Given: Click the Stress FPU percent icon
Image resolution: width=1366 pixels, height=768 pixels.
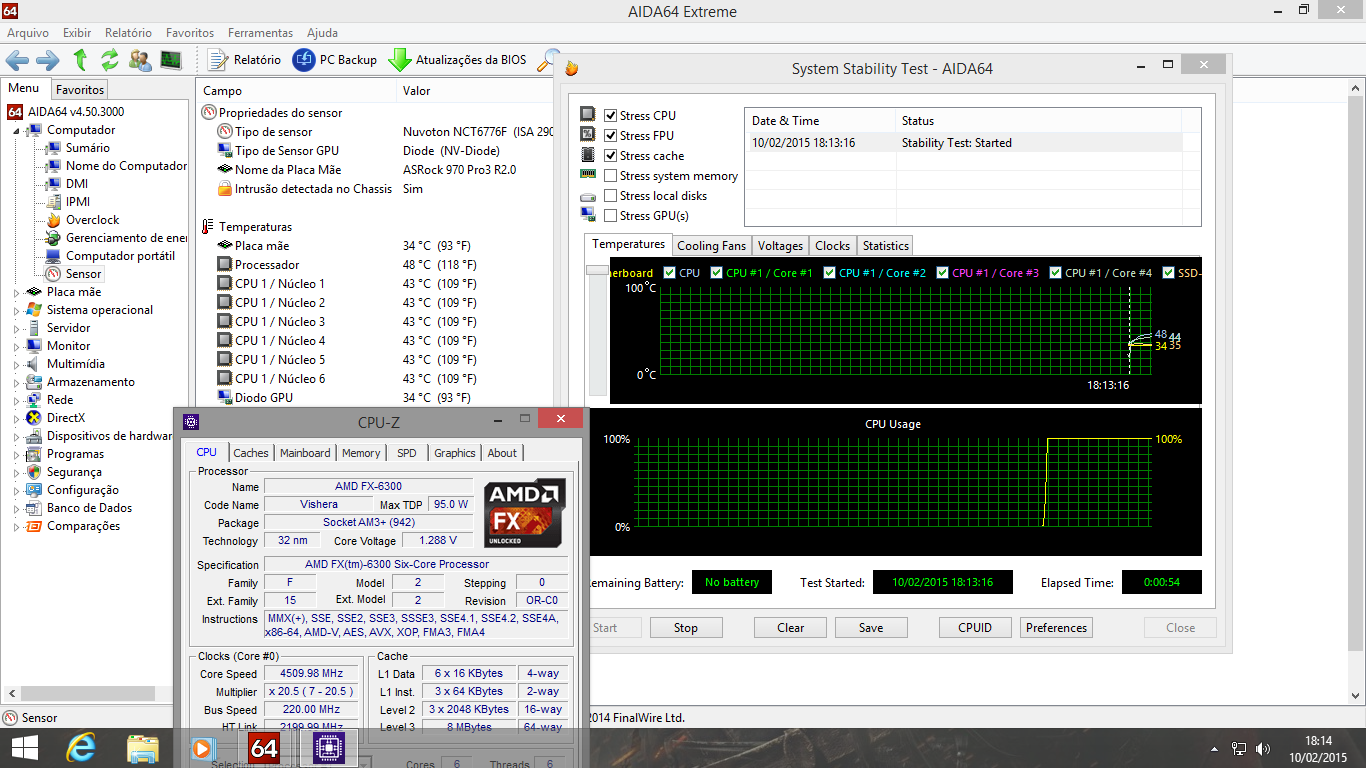Looking at the screenshot, I should point(588,135).
